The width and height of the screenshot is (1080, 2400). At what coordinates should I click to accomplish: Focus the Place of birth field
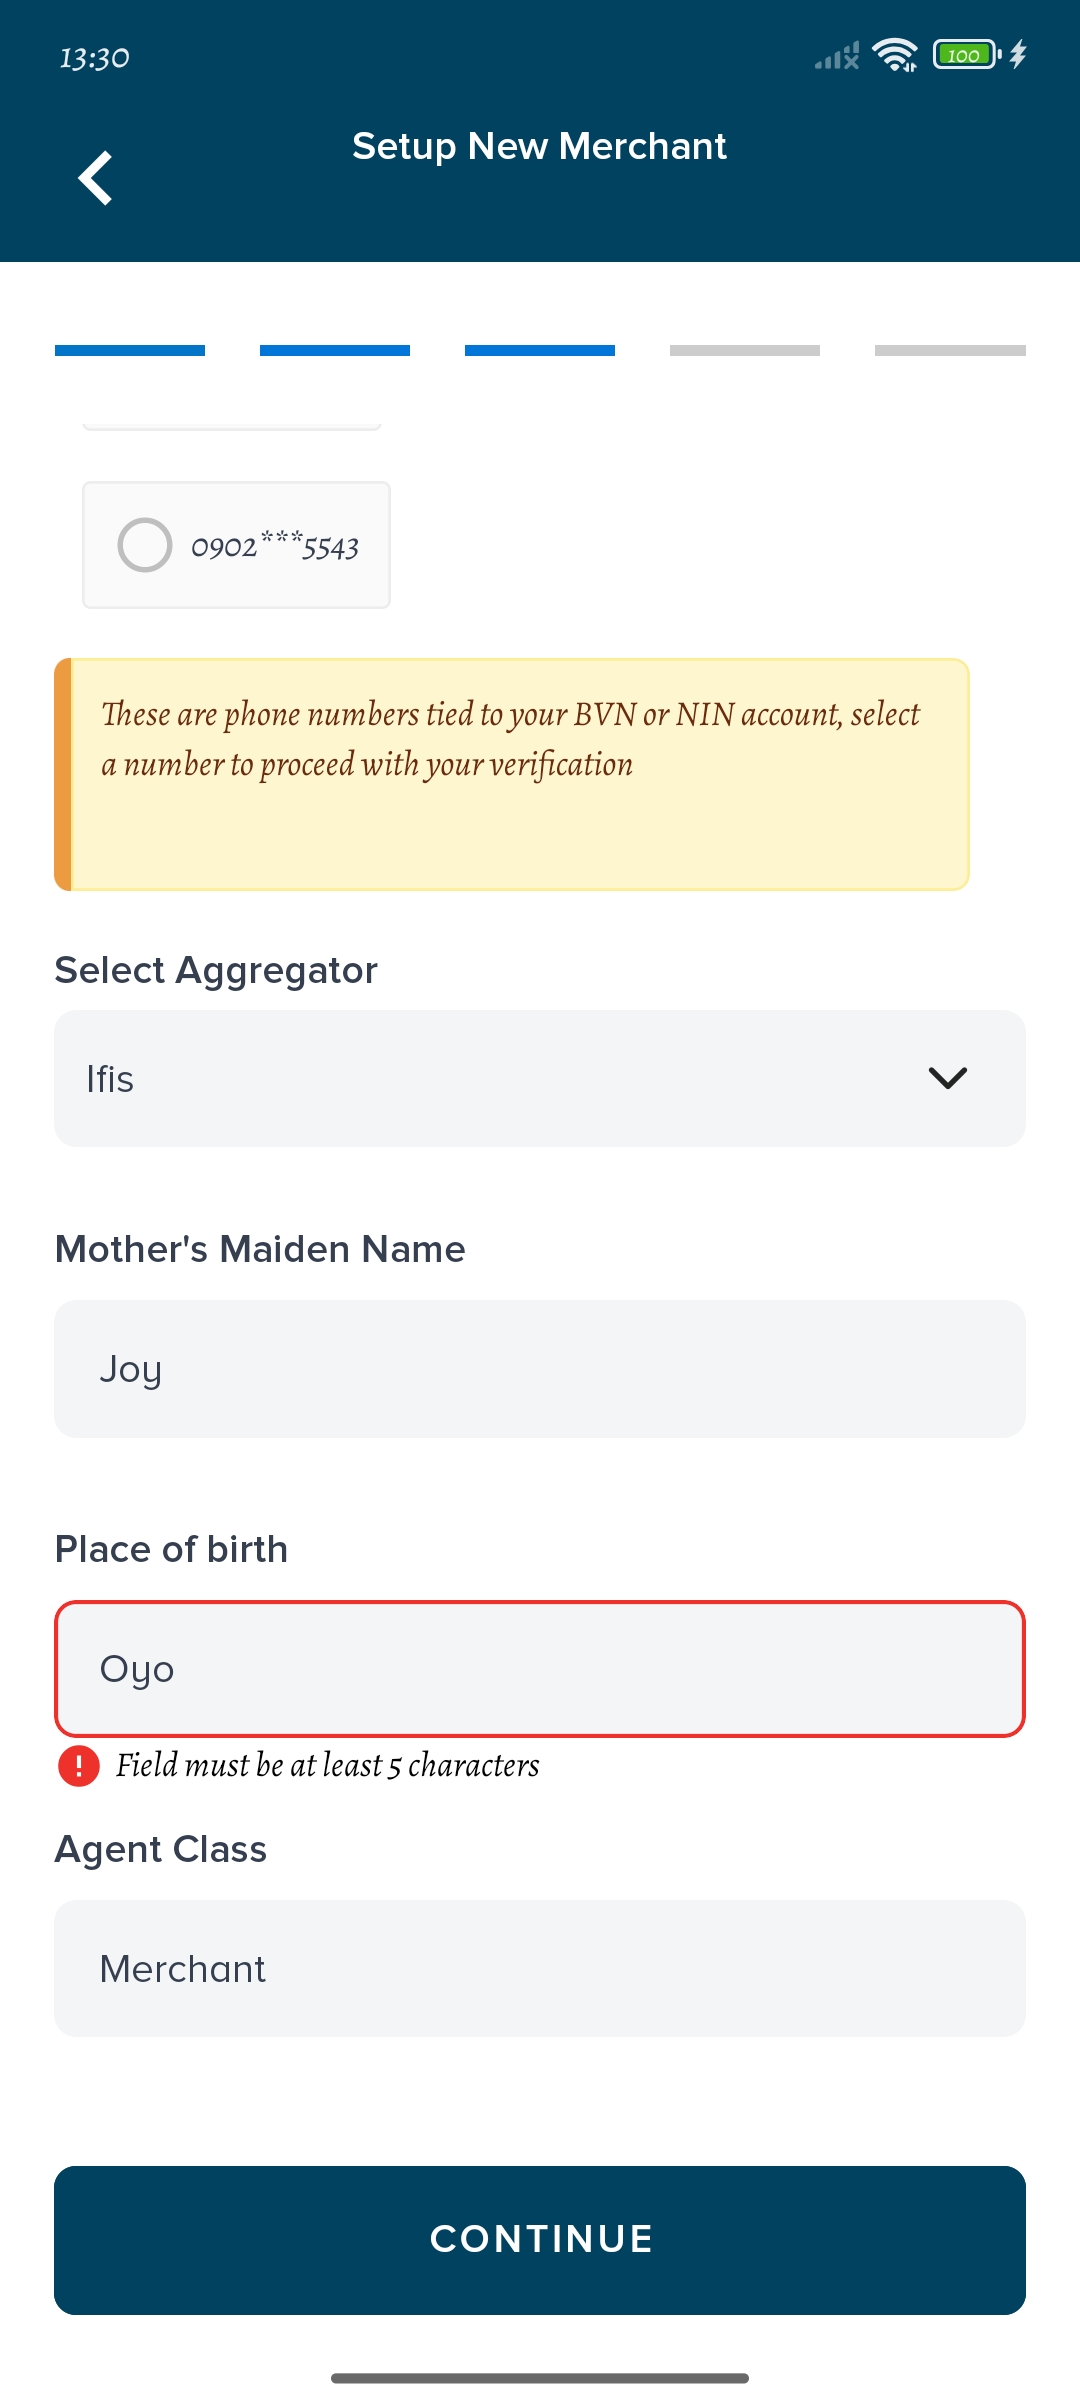pos(540,1668)
